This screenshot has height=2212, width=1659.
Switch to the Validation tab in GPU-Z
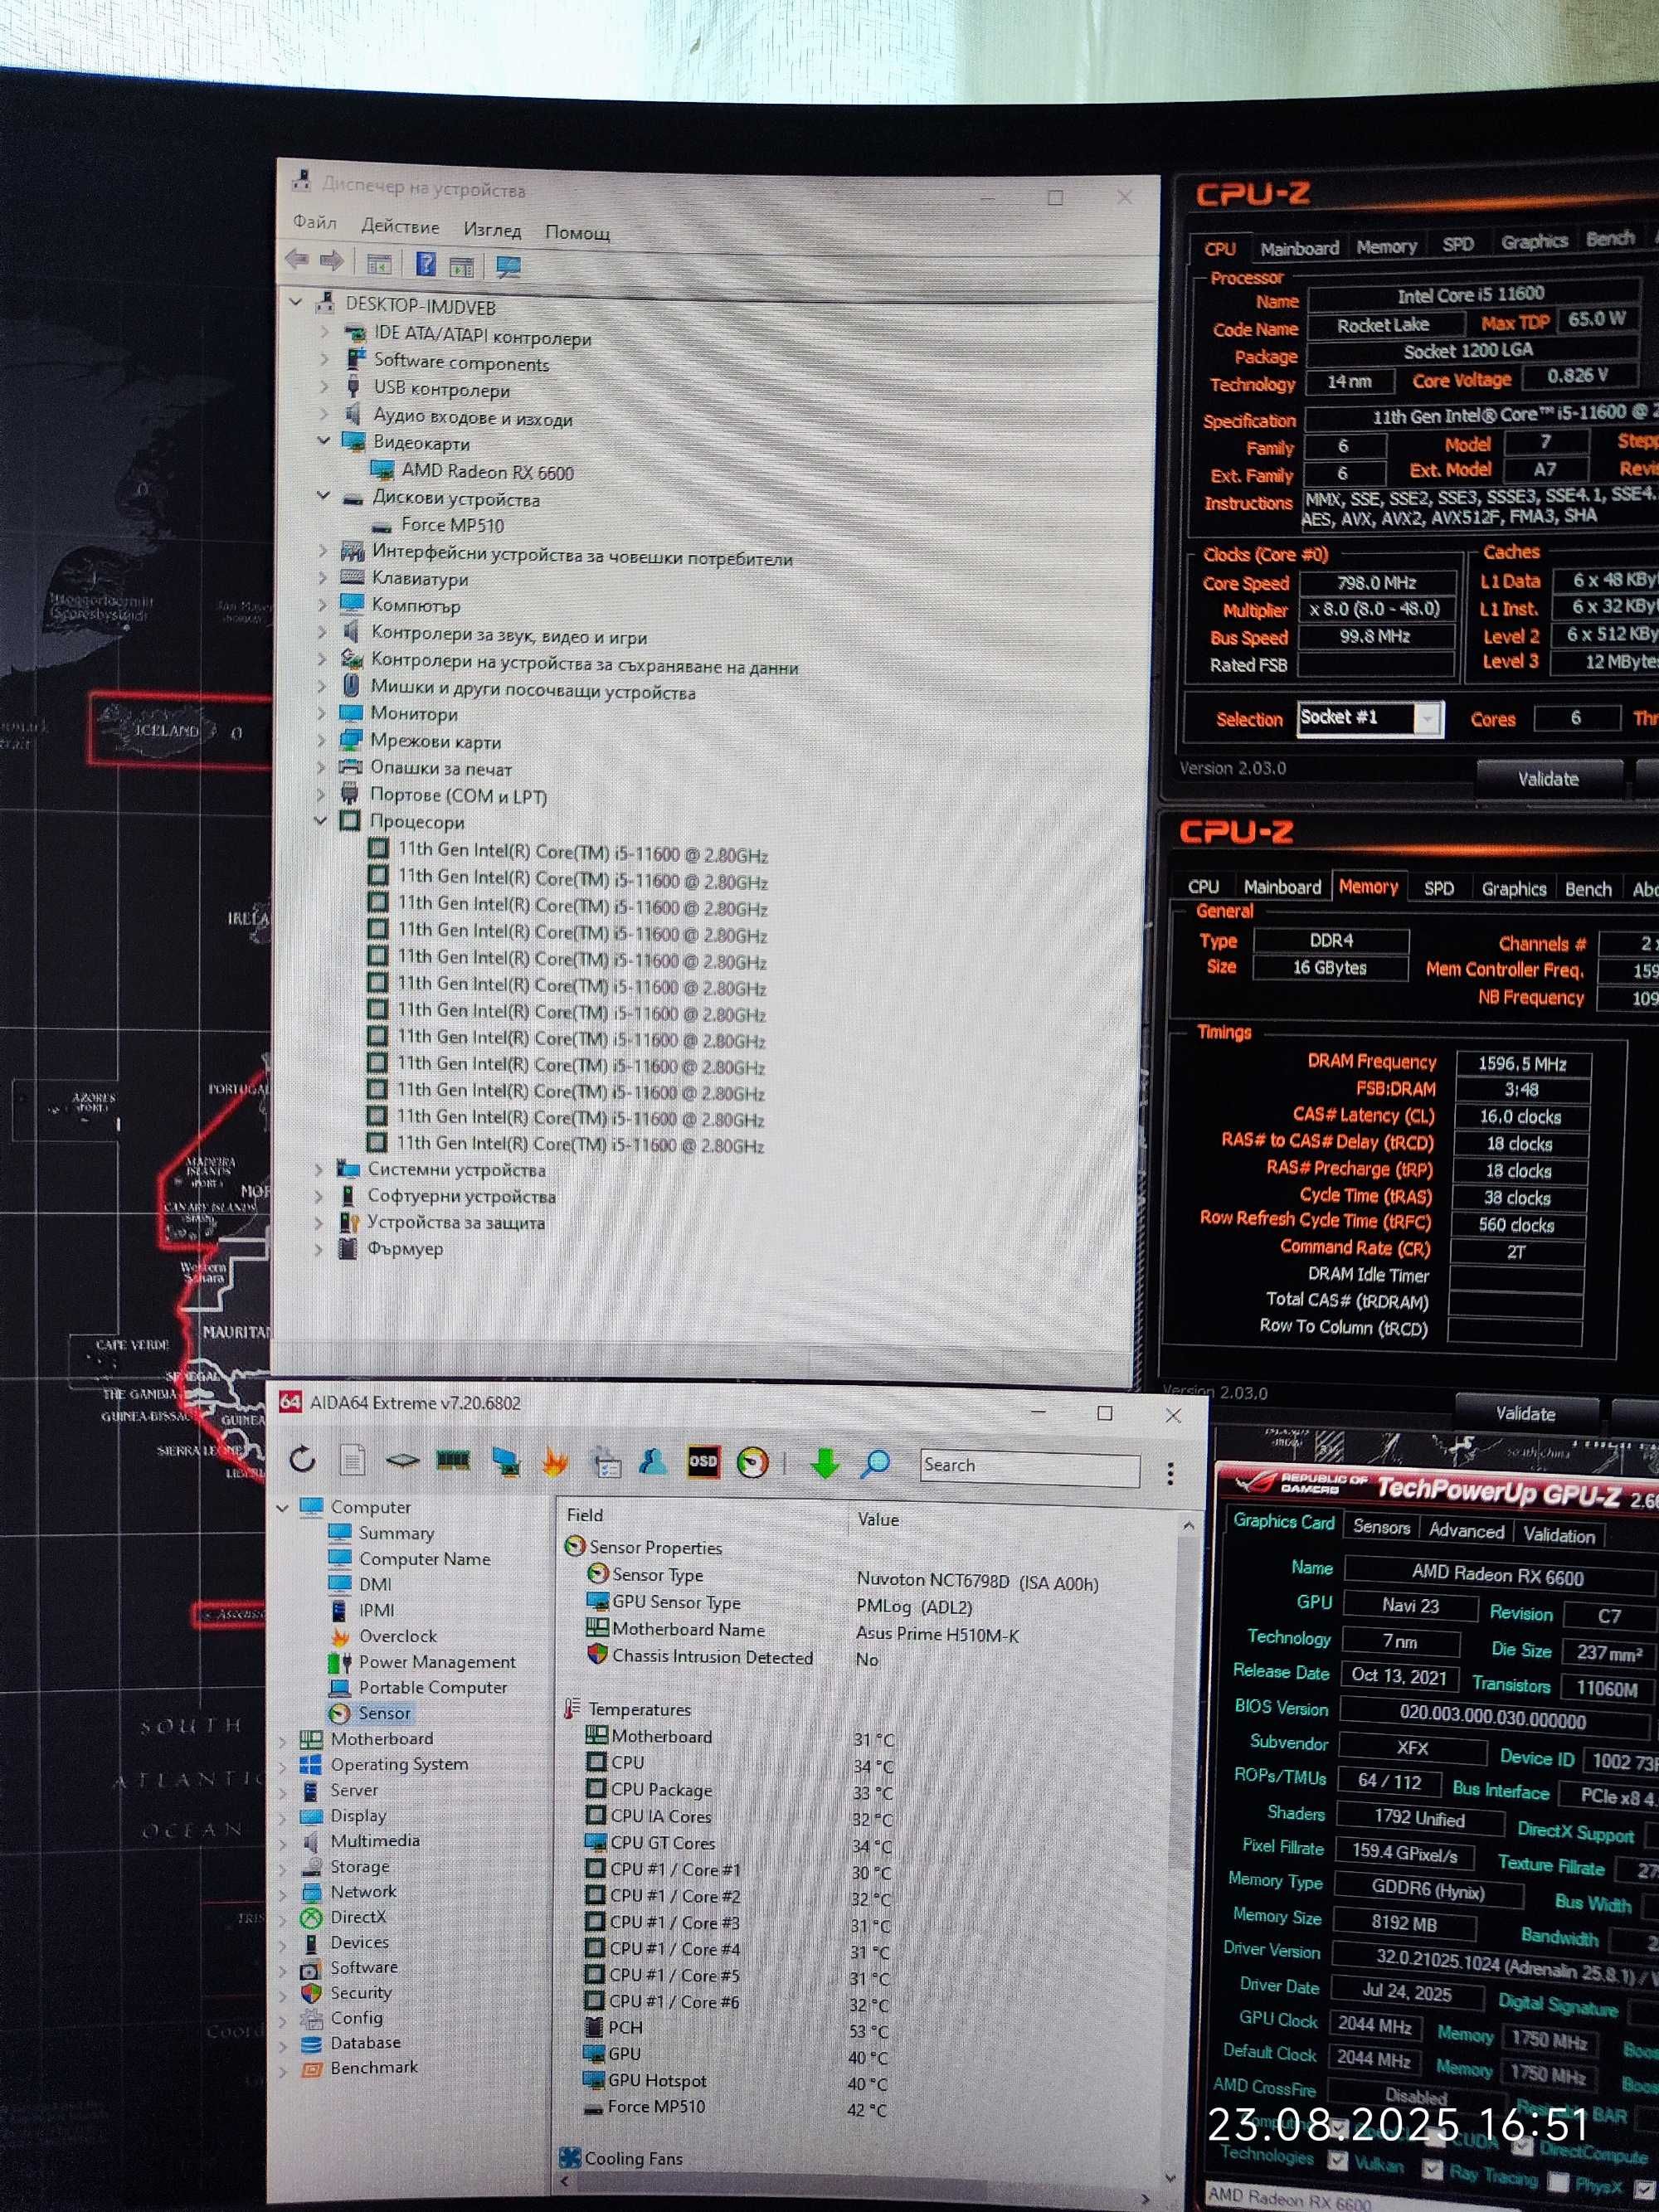pos(1559,1536)
